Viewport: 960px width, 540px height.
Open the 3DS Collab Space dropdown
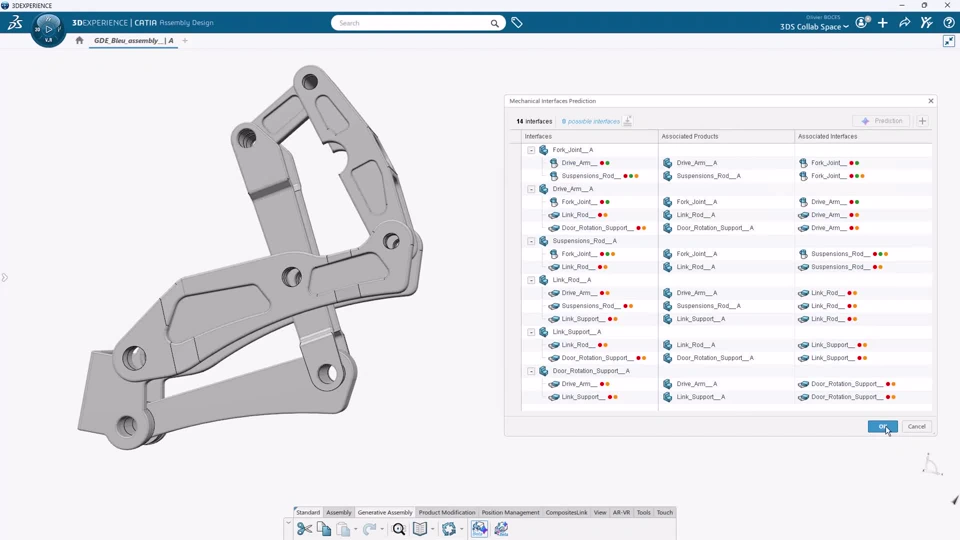coord(814,27)
